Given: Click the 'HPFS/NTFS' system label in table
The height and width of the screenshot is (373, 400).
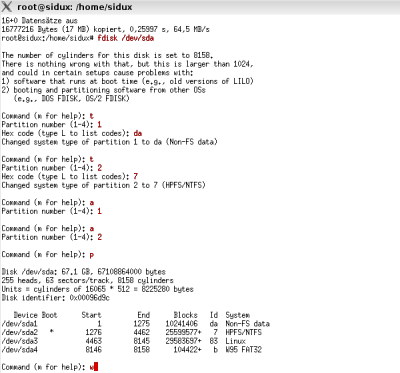Looking at the screenshot, I should tap(244, 332).
